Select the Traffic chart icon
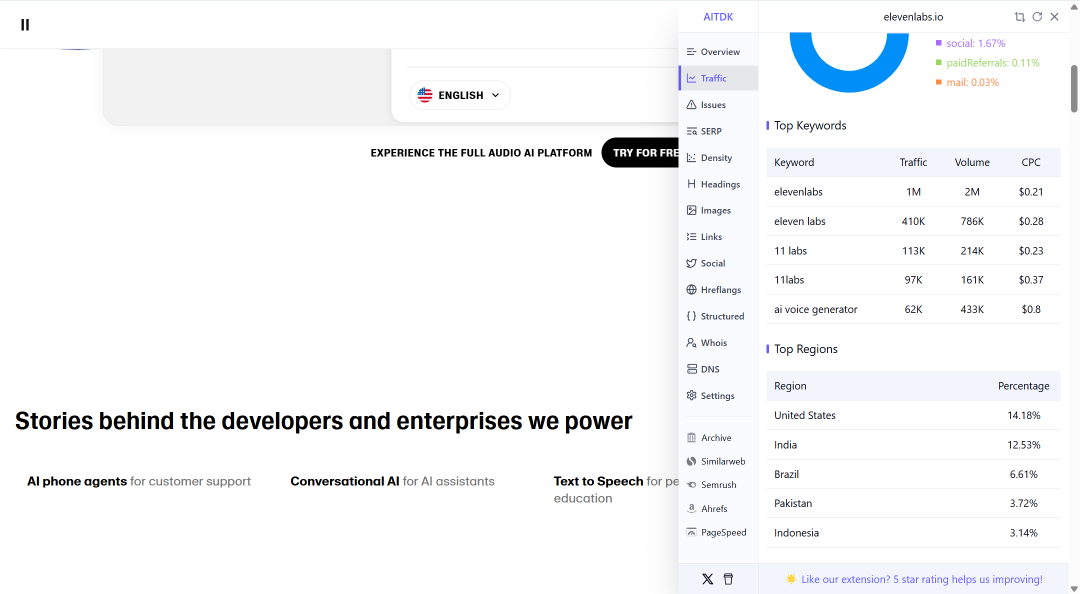The image size is (1080, 594). click(691, 78)
